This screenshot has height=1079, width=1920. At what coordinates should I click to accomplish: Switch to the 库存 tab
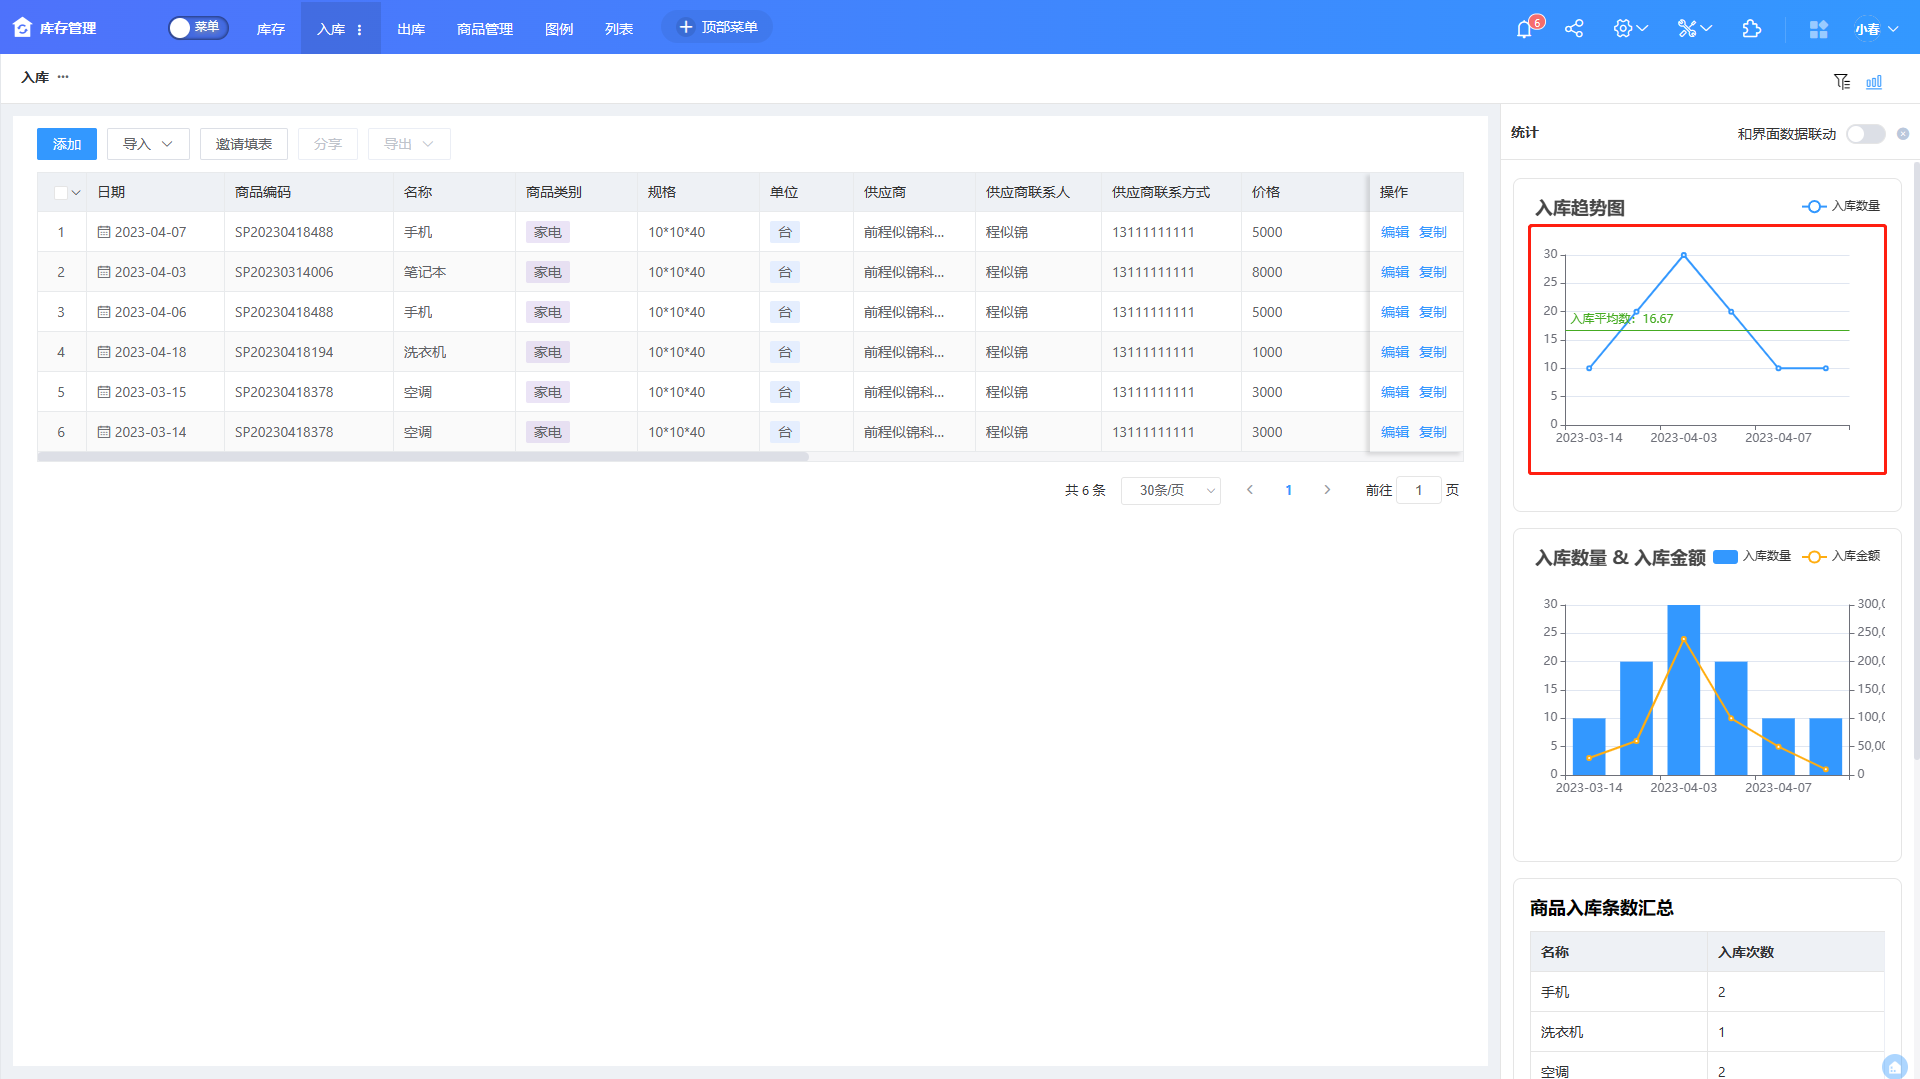(x=271, y=29)
